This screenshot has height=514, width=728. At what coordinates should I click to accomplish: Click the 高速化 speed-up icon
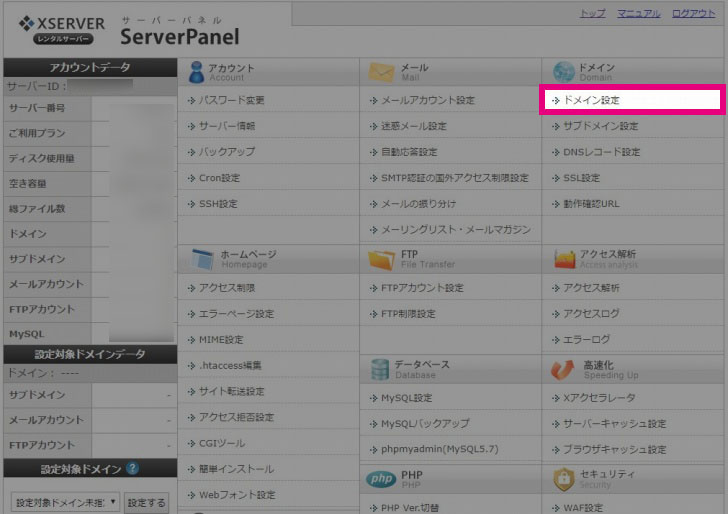click(x=562, y=369)
